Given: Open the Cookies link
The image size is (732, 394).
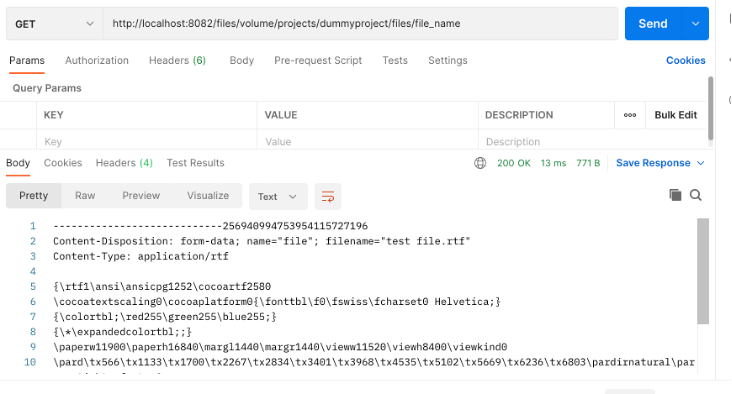Looking at the screenshot, I should click(x=685, y=61).
